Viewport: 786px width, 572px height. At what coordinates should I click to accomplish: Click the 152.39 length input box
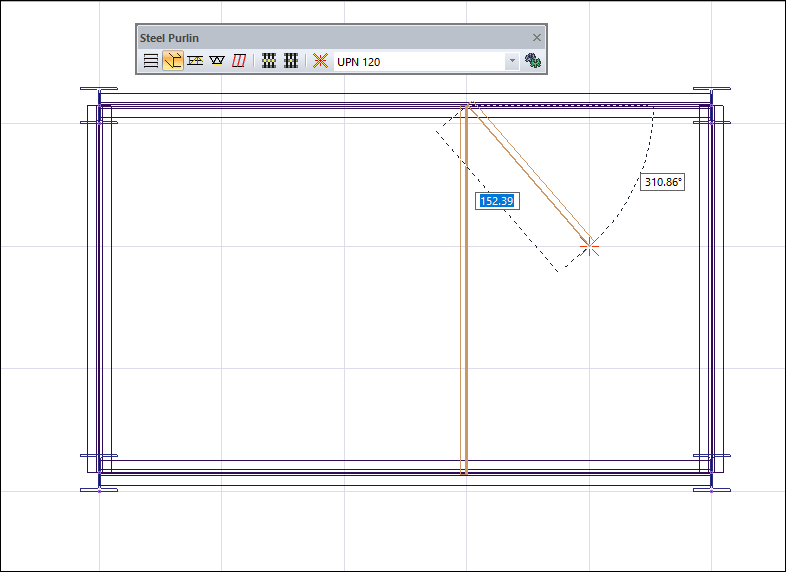496,201
